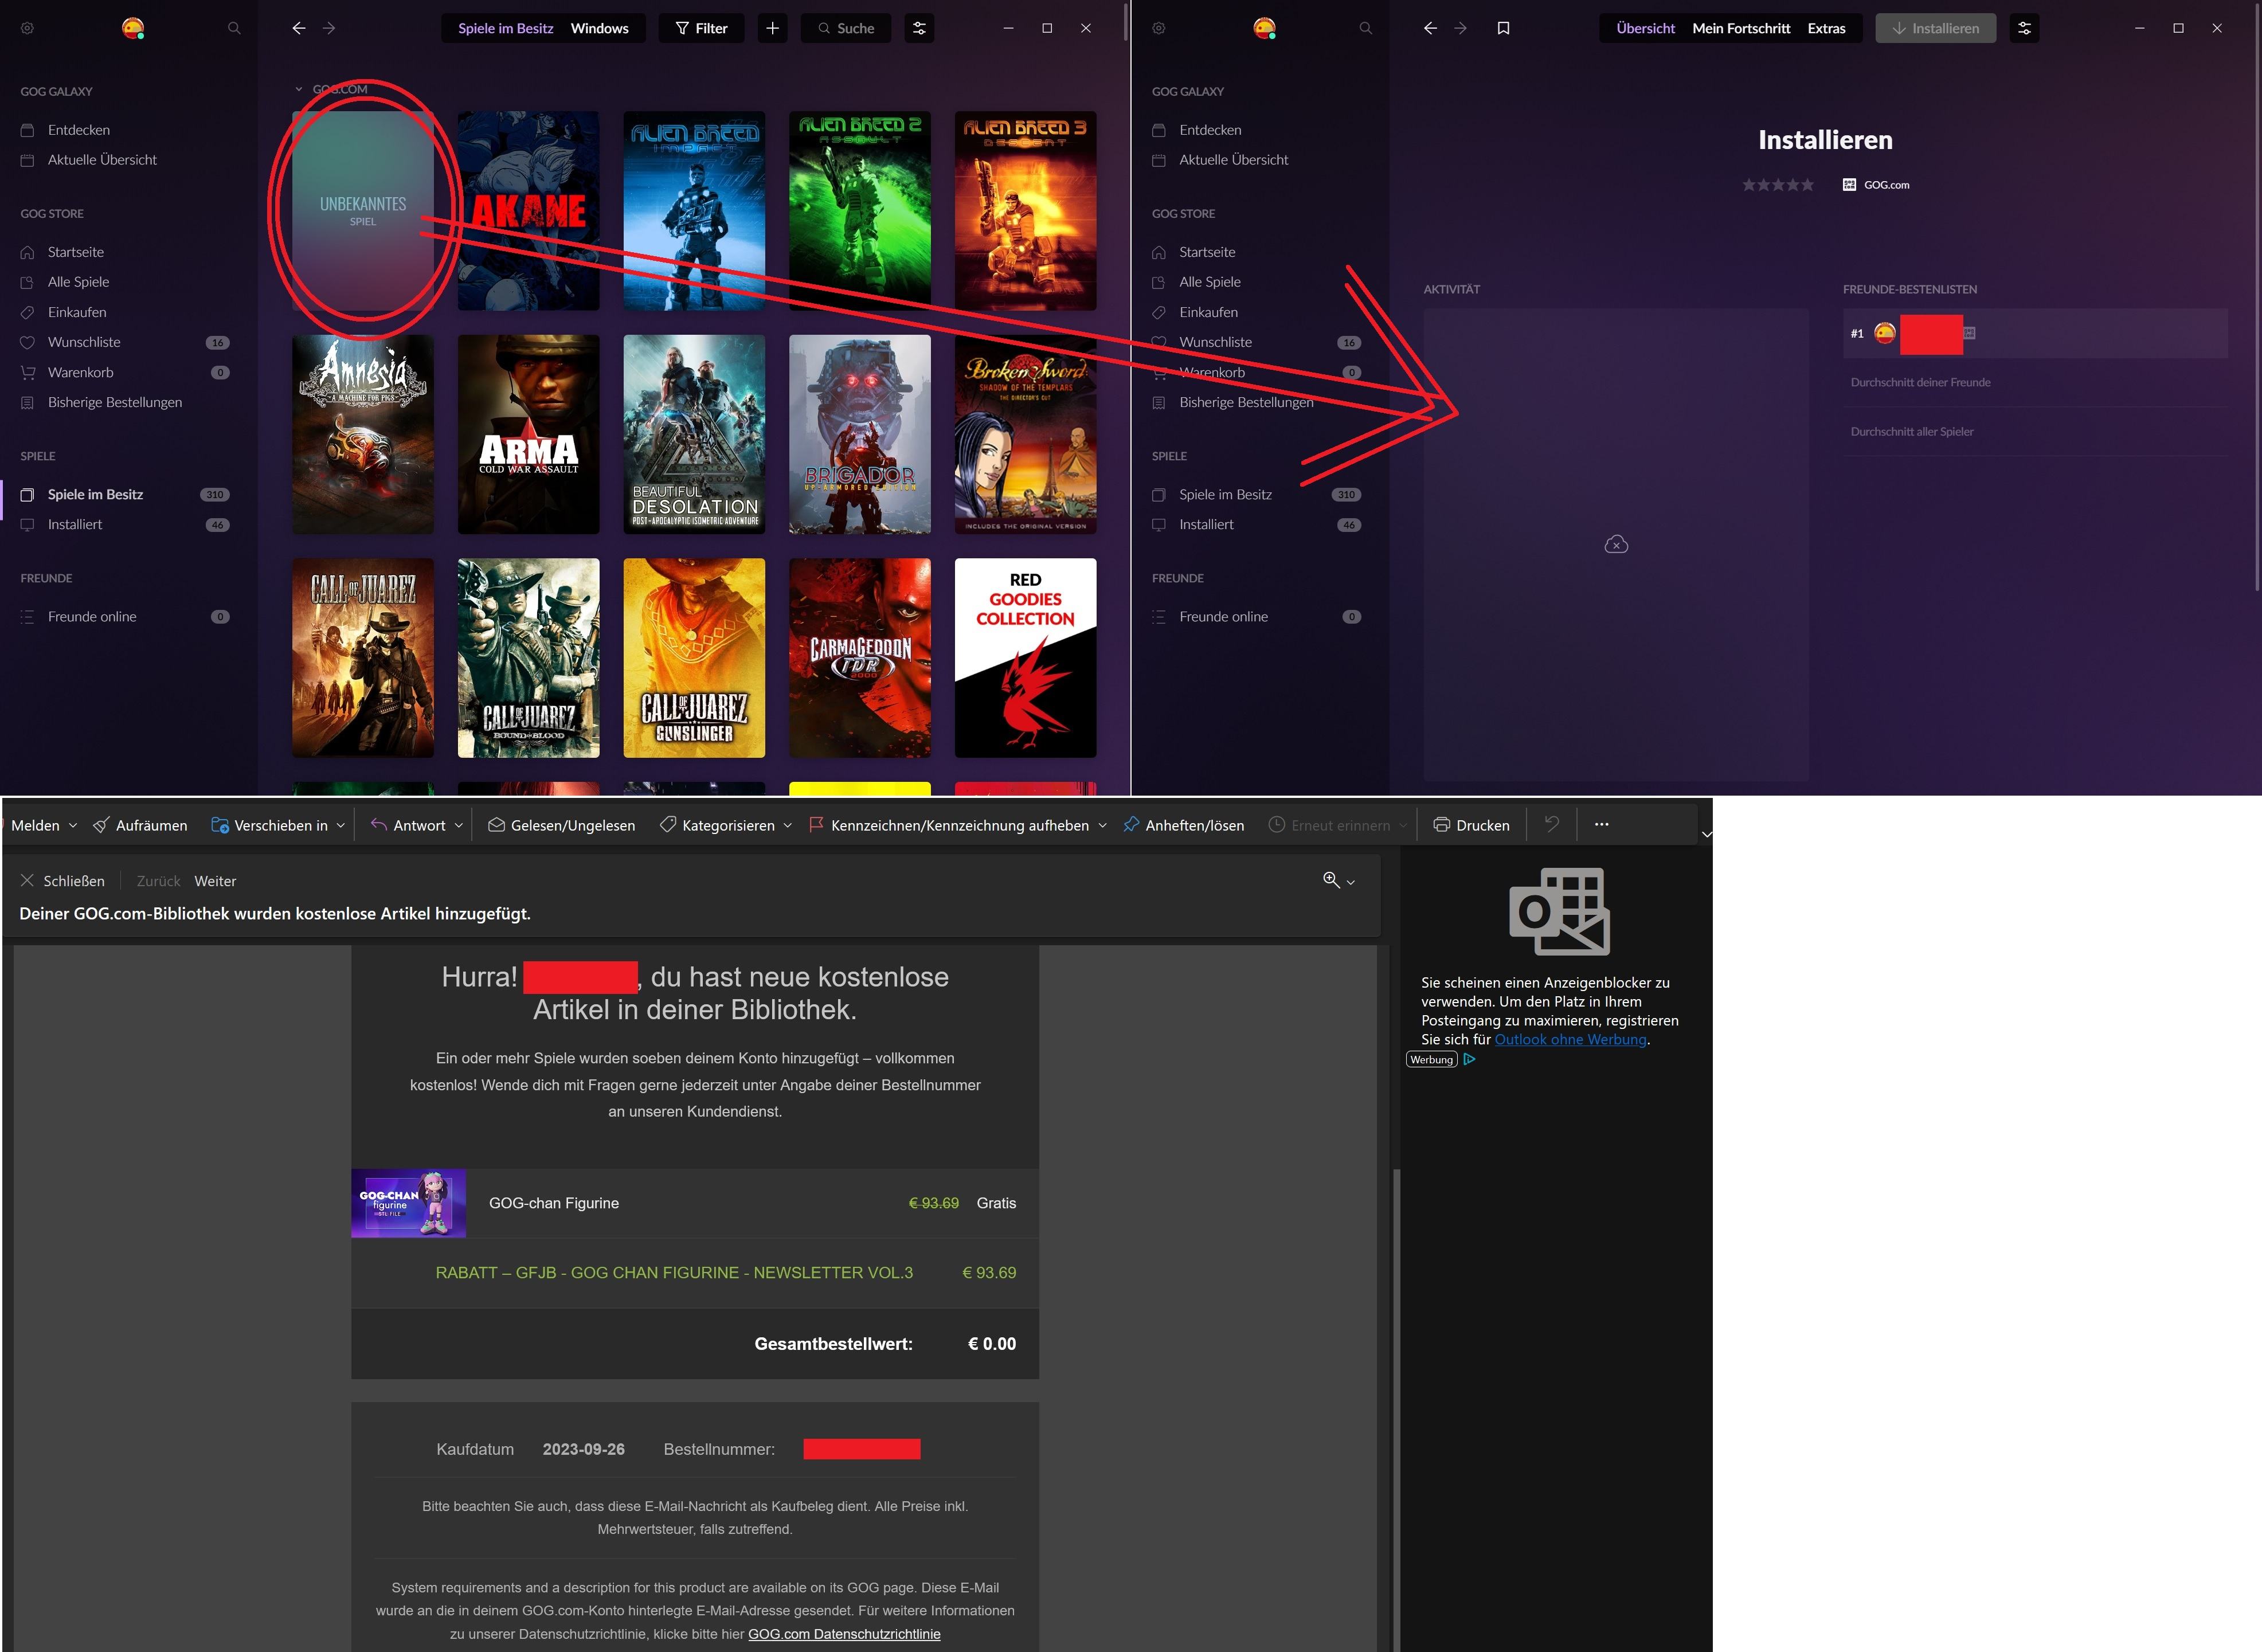
Task: Open settings gear in left GOG Galaxy window
Action: [27, 28]
